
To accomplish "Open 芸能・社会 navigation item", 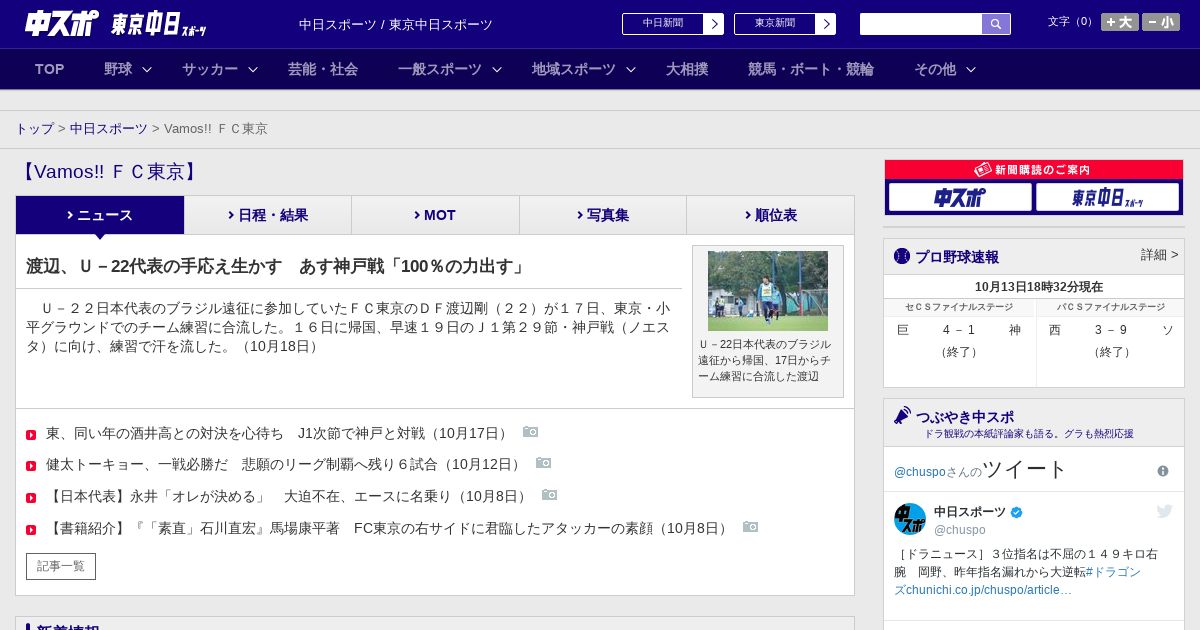I will 323,69.
